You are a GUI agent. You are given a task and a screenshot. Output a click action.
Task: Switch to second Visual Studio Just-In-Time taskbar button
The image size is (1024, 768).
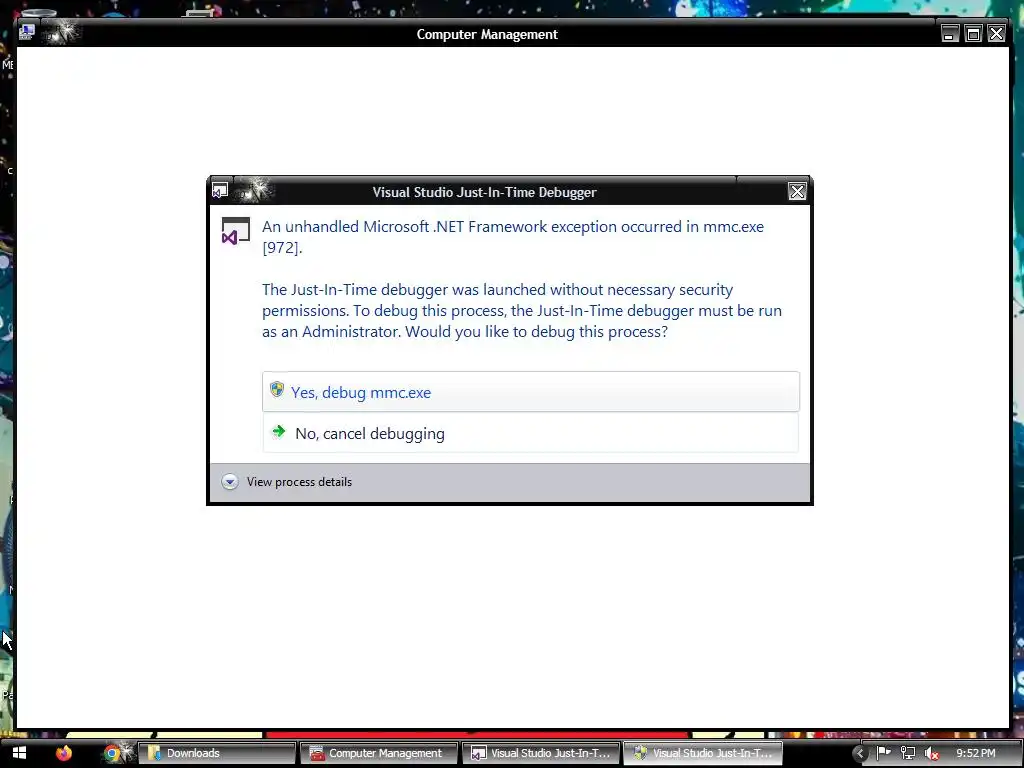[x=703, y=753]
